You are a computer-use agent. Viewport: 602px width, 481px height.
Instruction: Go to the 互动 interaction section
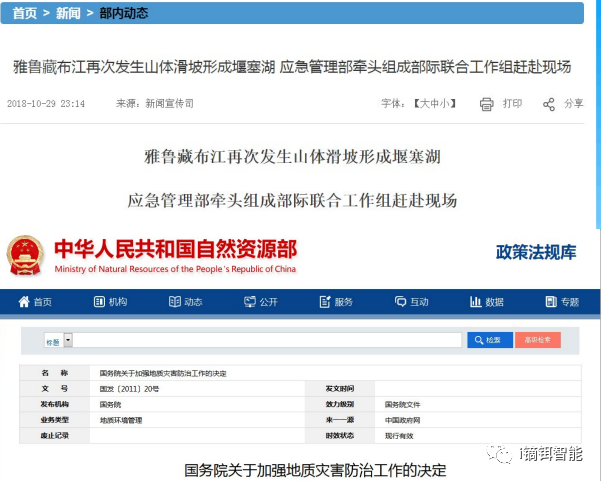click(x=401, y=302)
